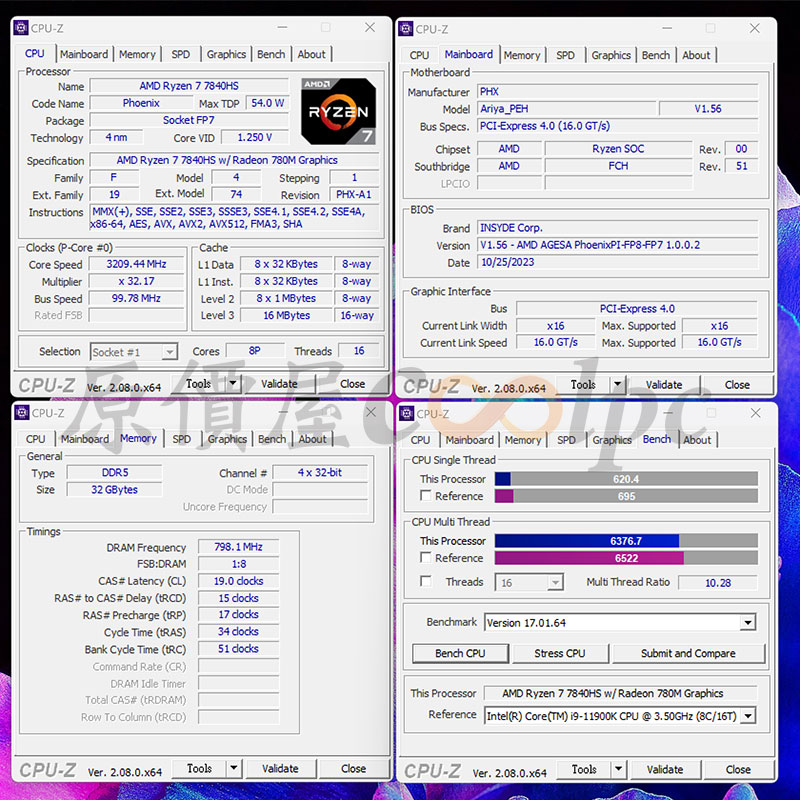Open the About tab in the CPU-tab window
The image size is (800, 800).
pyautogui.click(x=311, y=54)
